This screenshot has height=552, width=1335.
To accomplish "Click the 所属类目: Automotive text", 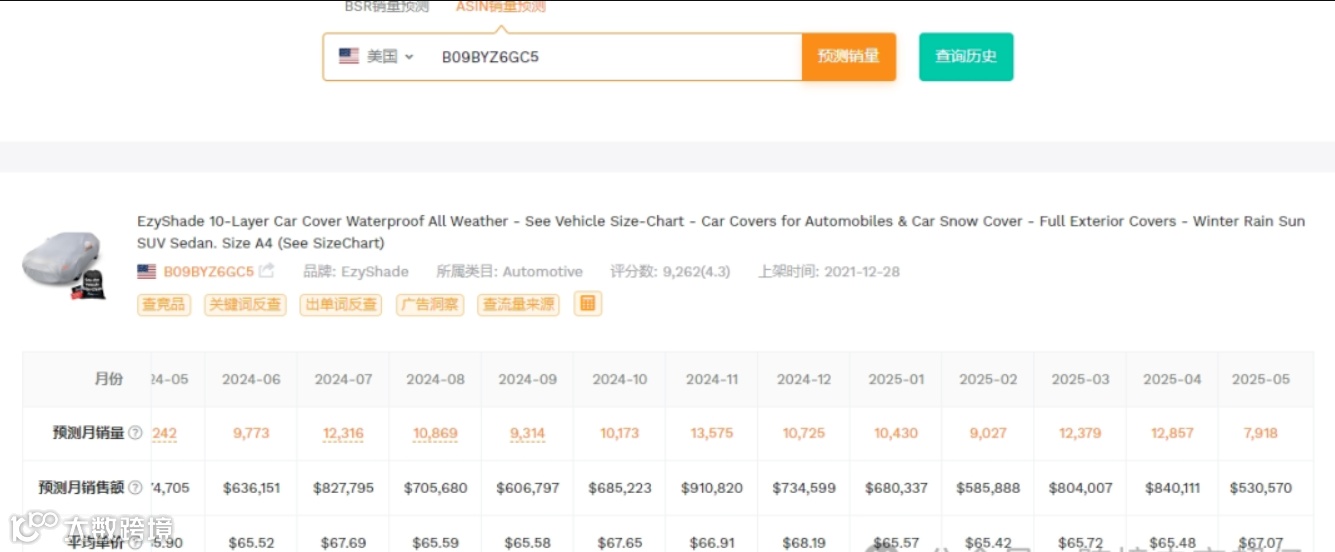I will coord(510,271).
